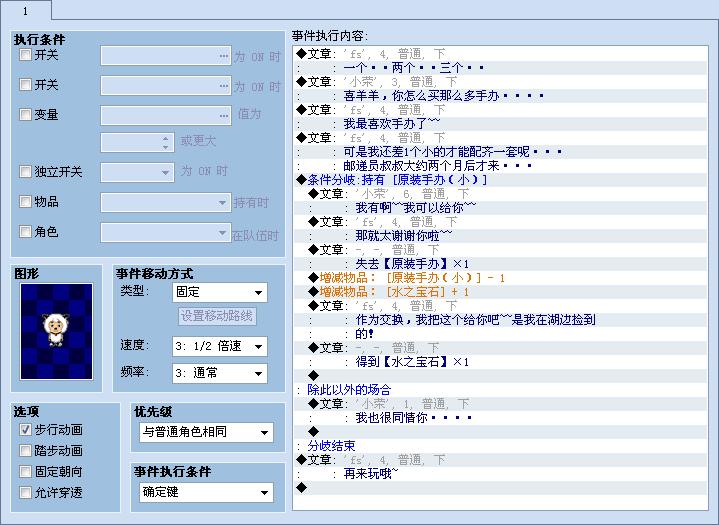Select the line '那就太谢谢你啦~~'
The image size is (719, 525).
tap(500, 236)
